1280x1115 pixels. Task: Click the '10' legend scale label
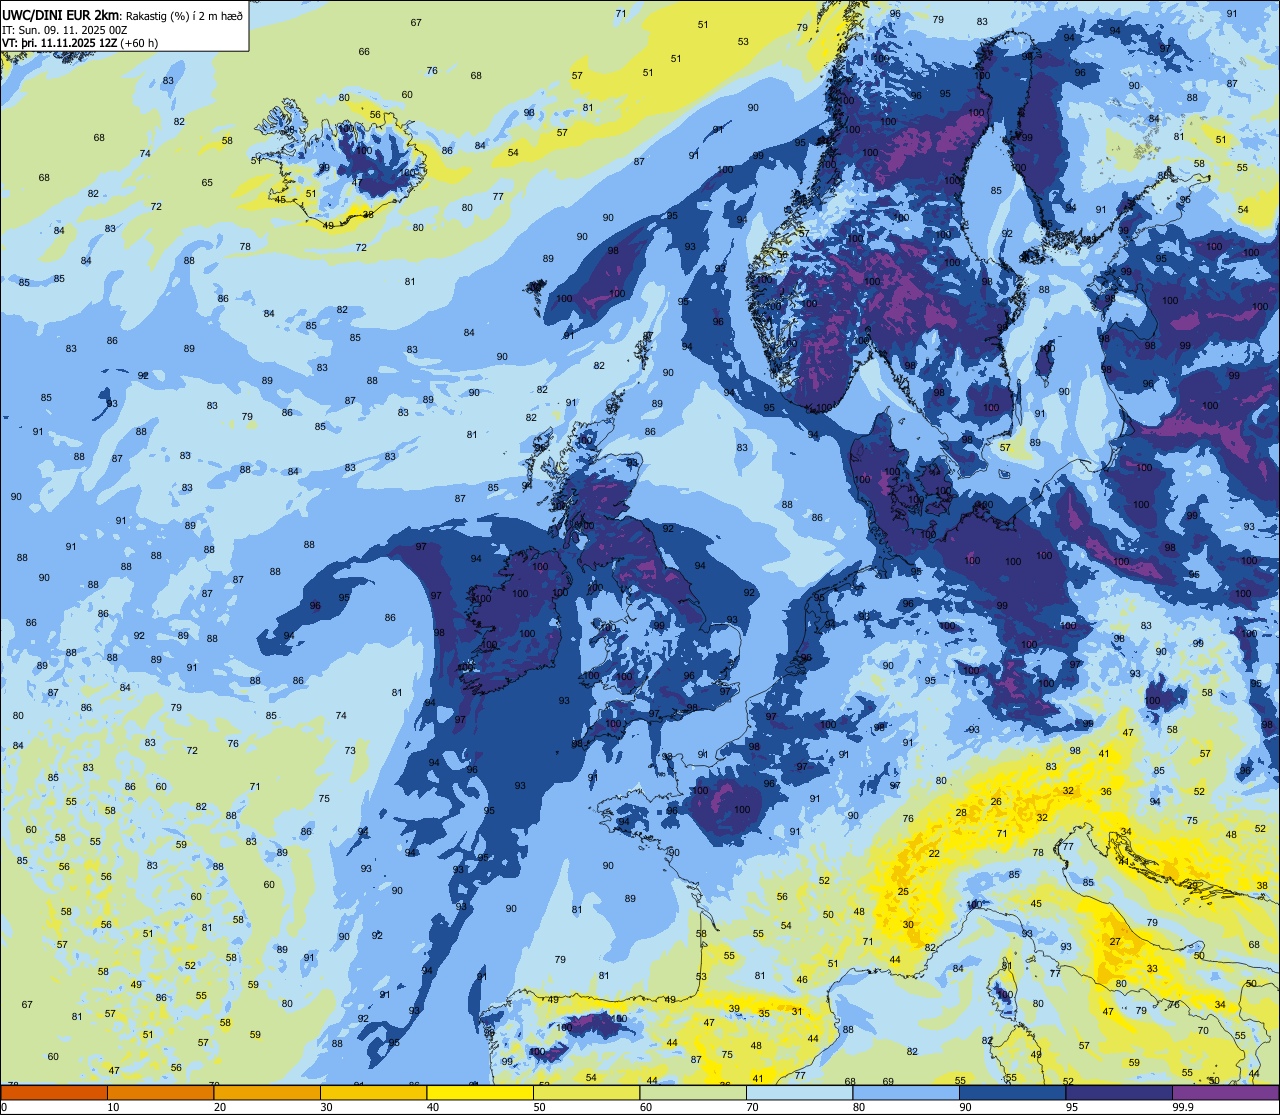point(113,1108)
